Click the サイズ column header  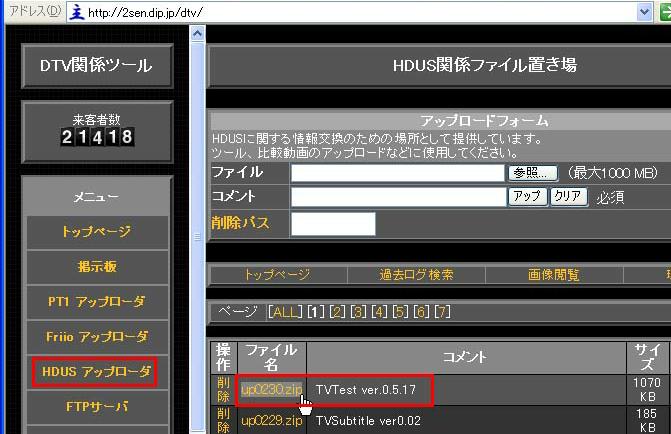pos(647,357)
